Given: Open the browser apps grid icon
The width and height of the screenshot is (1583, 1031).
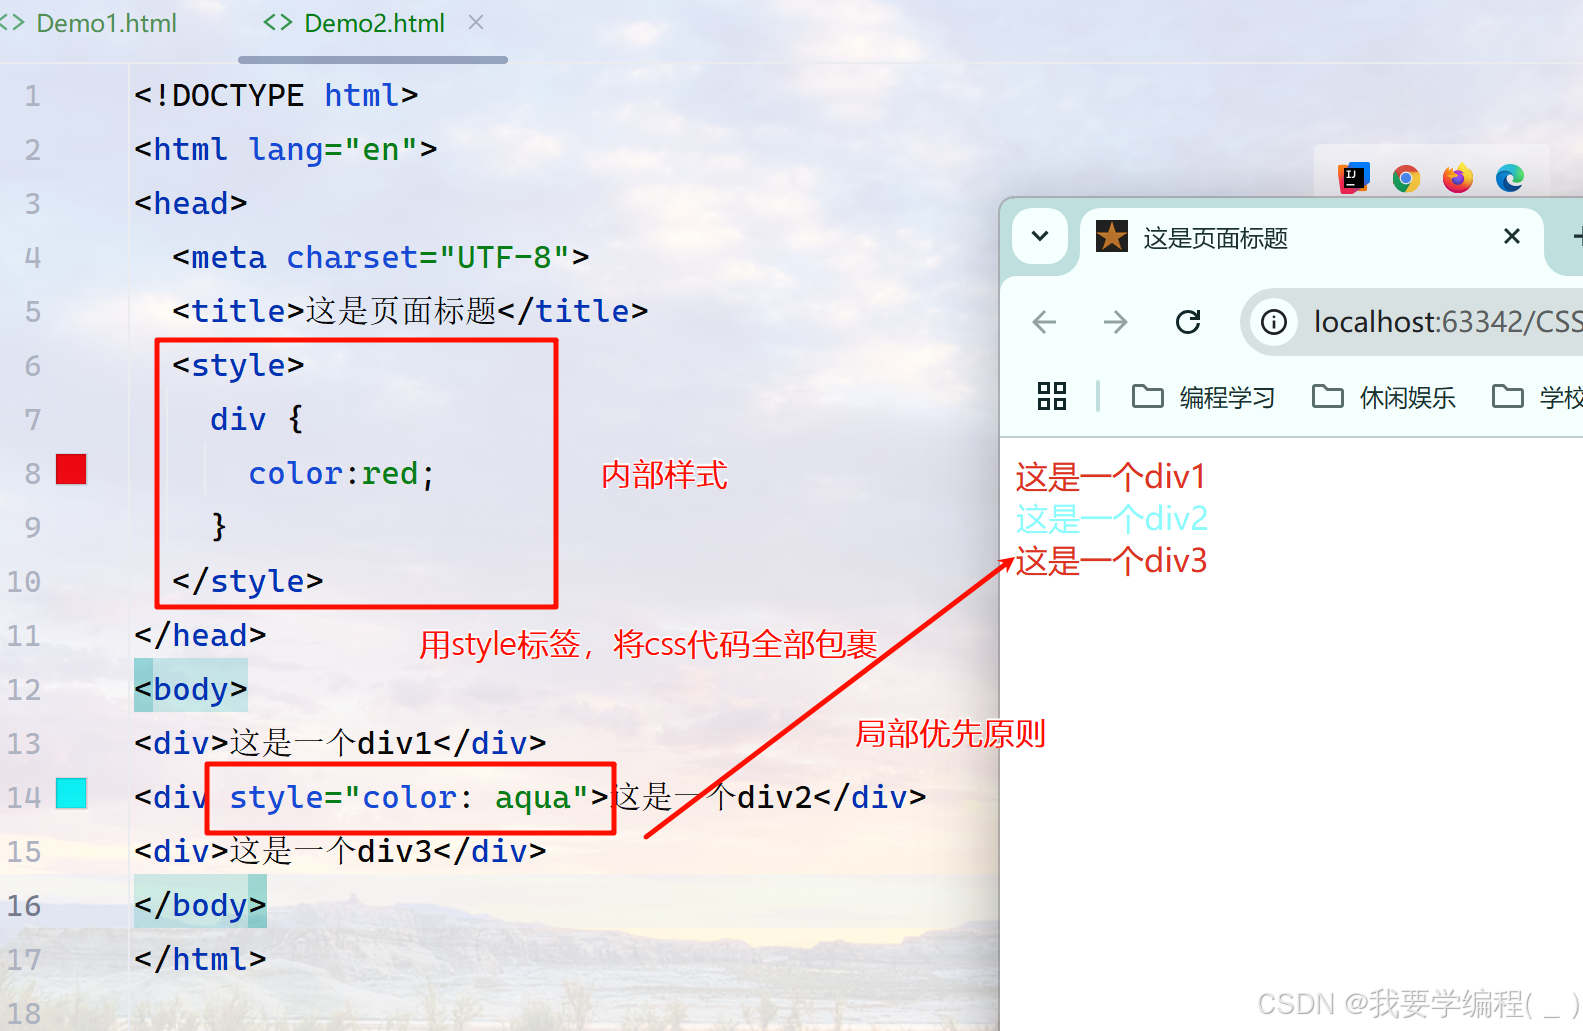Looking at the screenshot, I should [1052, 396].
